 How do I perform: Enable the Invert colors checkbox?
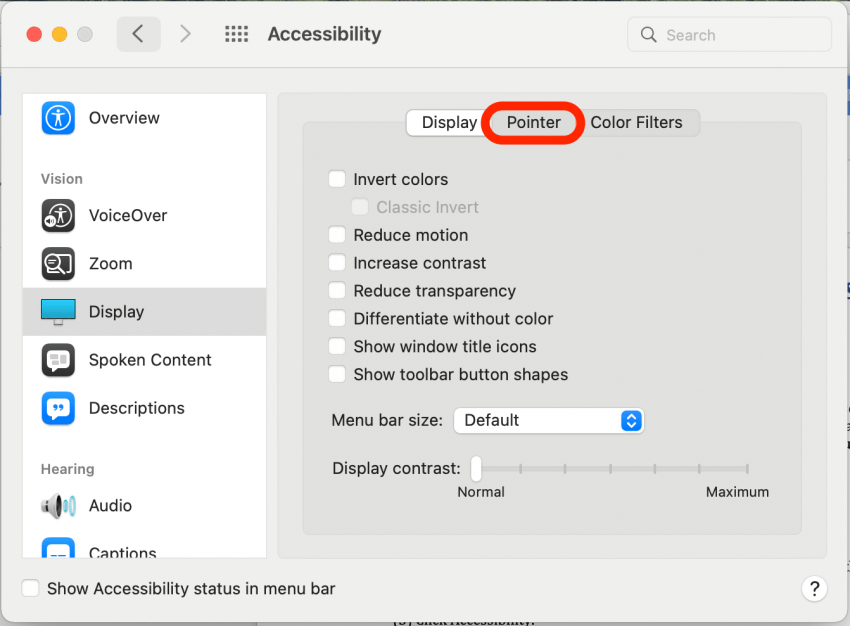tap(337, 179)
